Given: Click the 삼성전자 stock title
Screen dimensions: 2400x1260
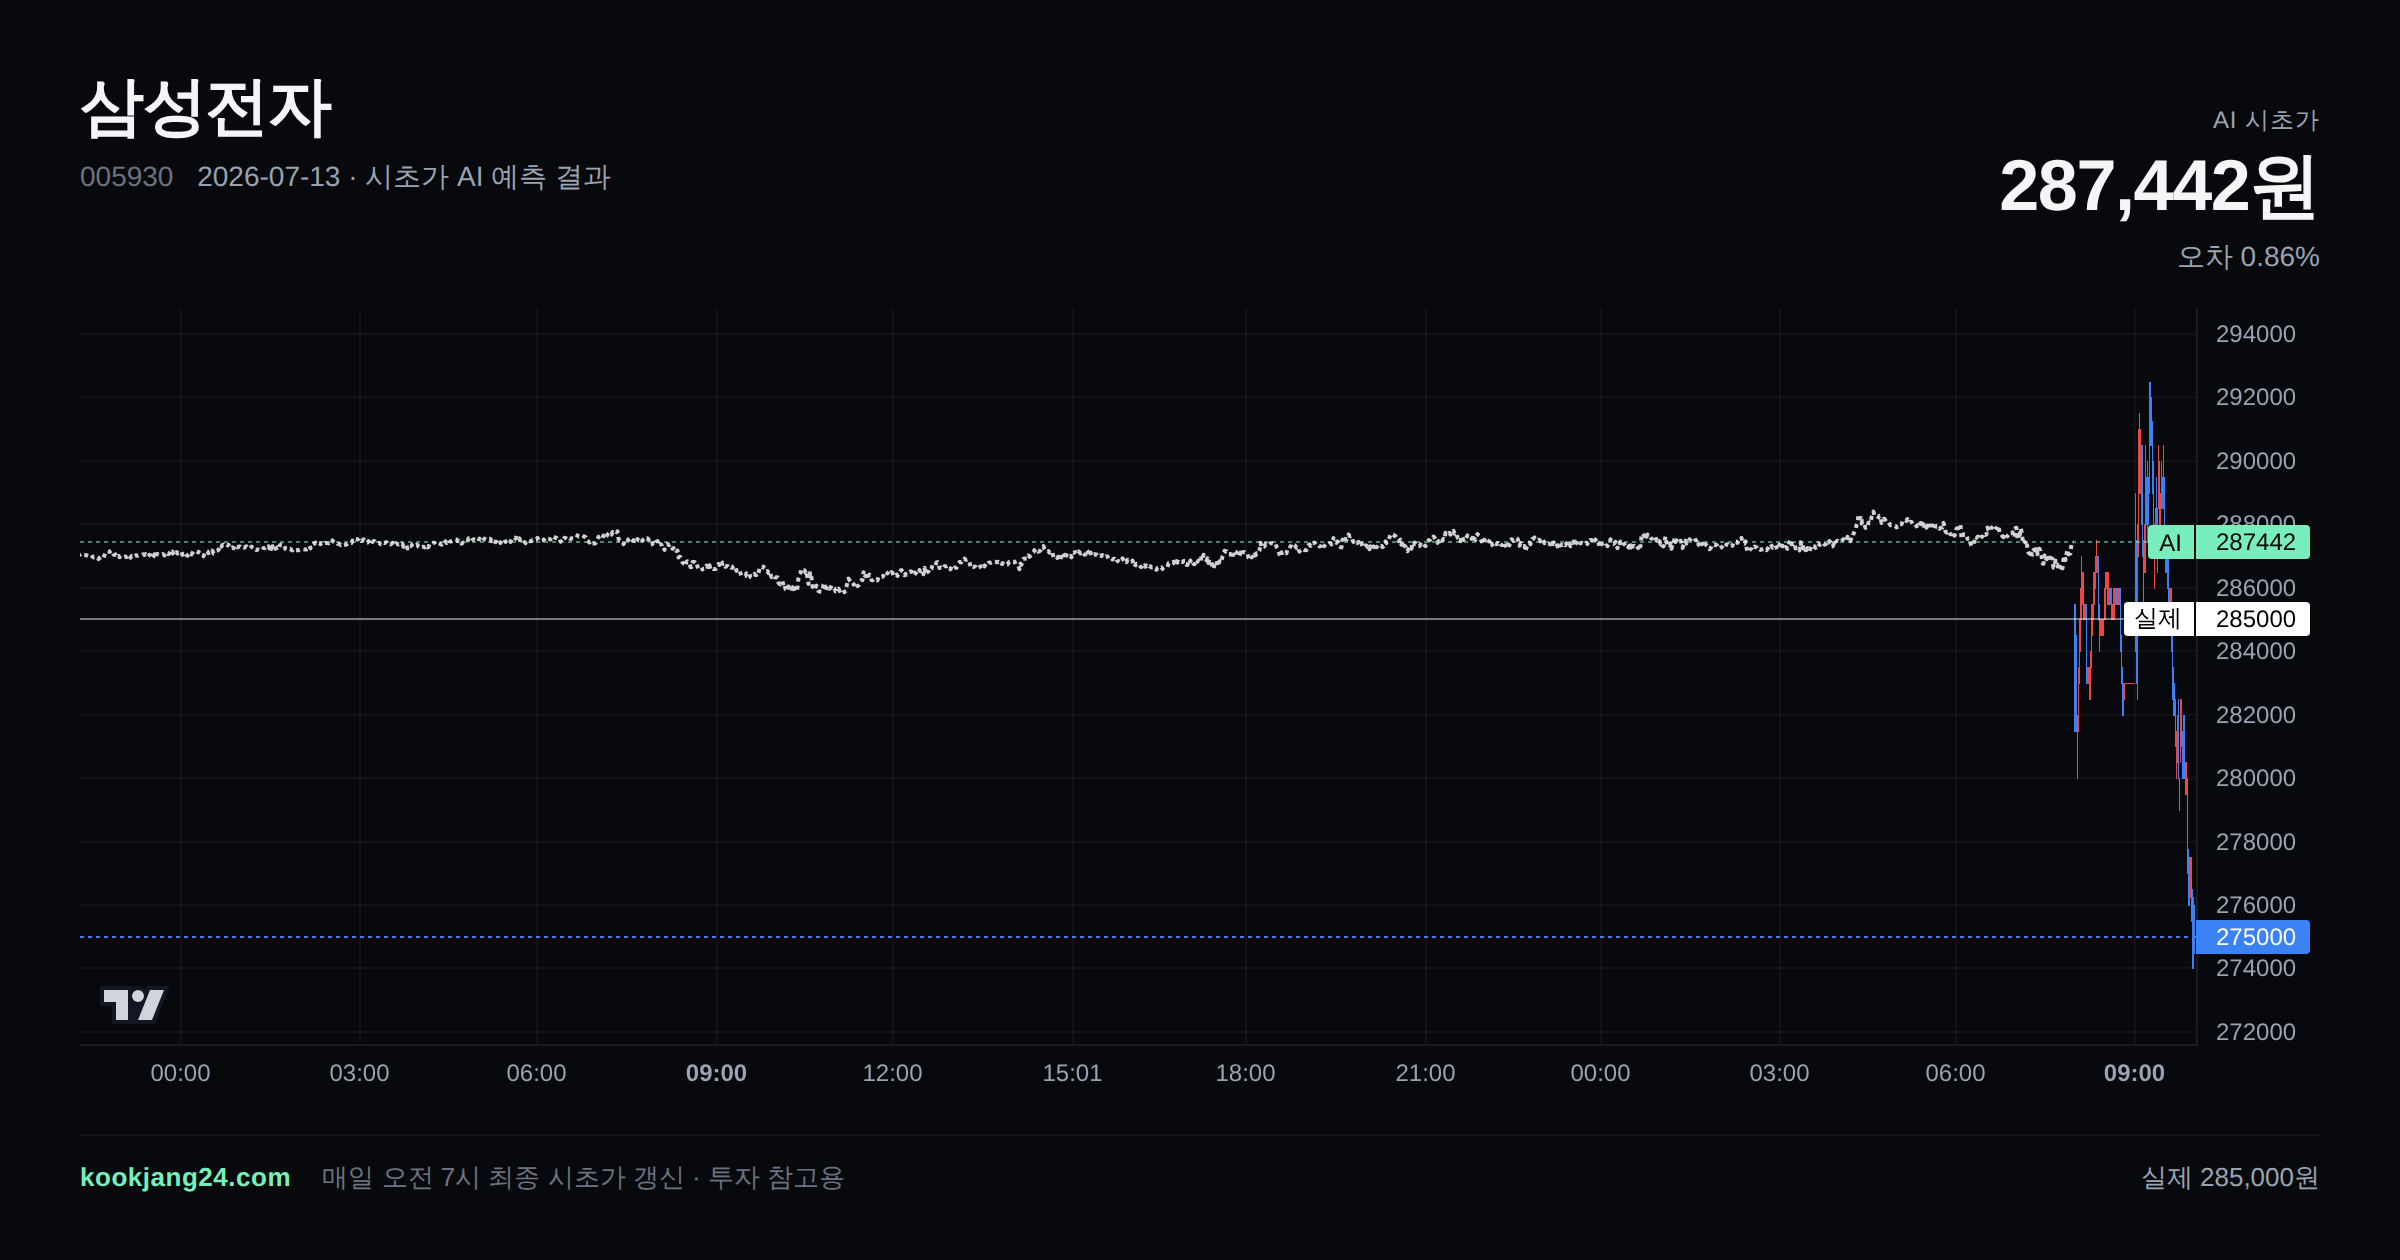Looking at the screenshot, I should click(x=206, y=109).
